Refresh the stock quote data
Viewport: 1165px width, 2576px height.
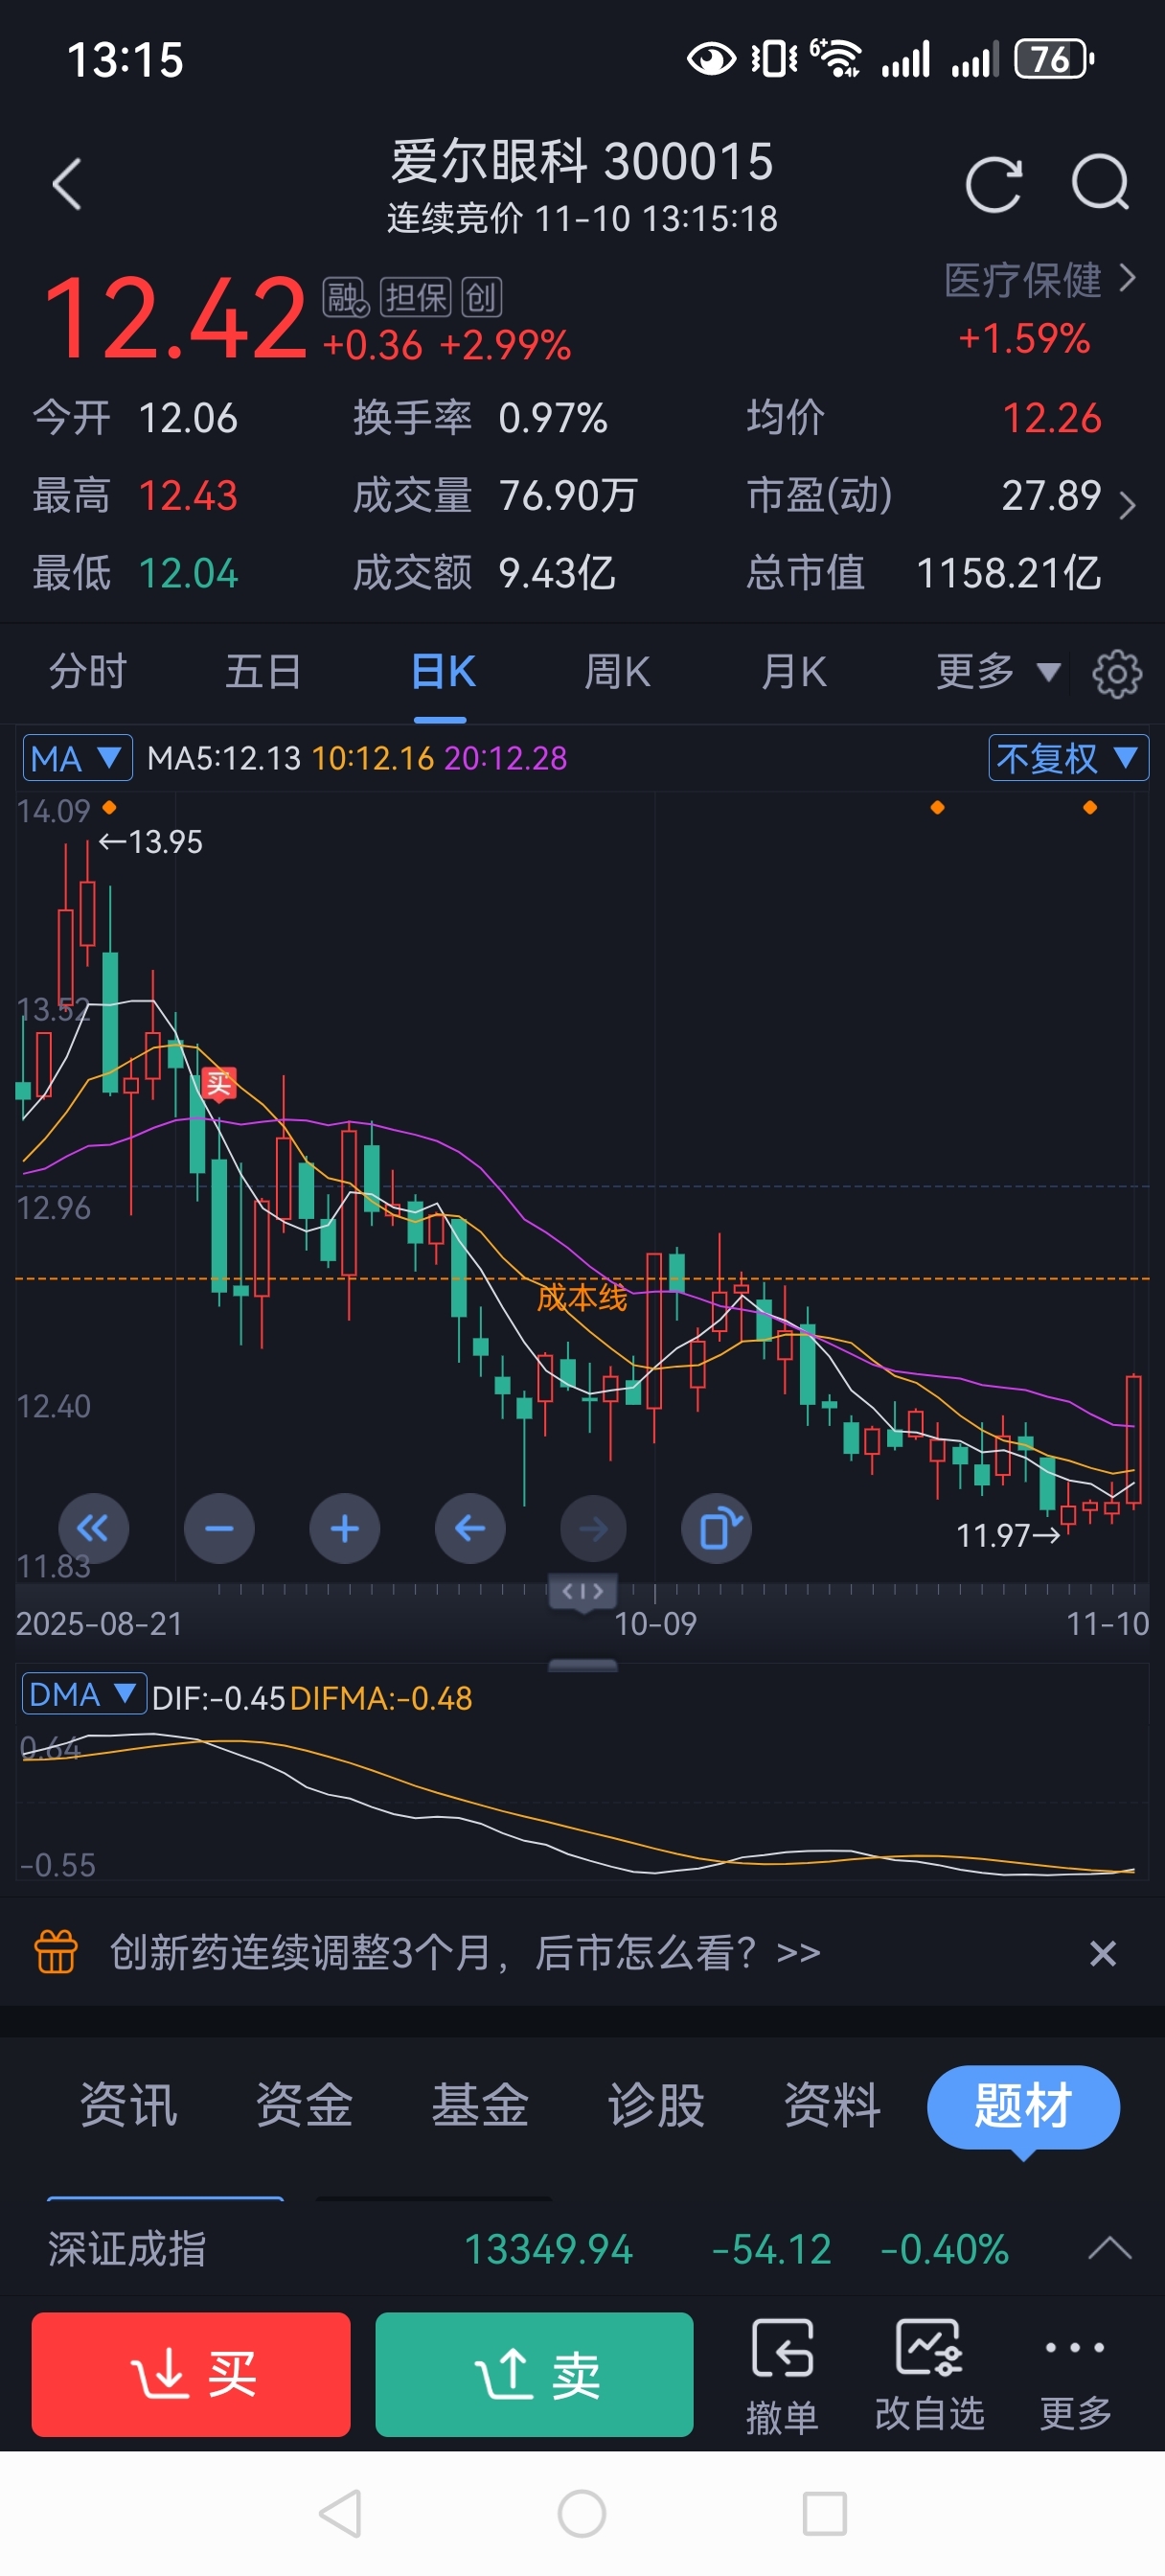(993, 185)
